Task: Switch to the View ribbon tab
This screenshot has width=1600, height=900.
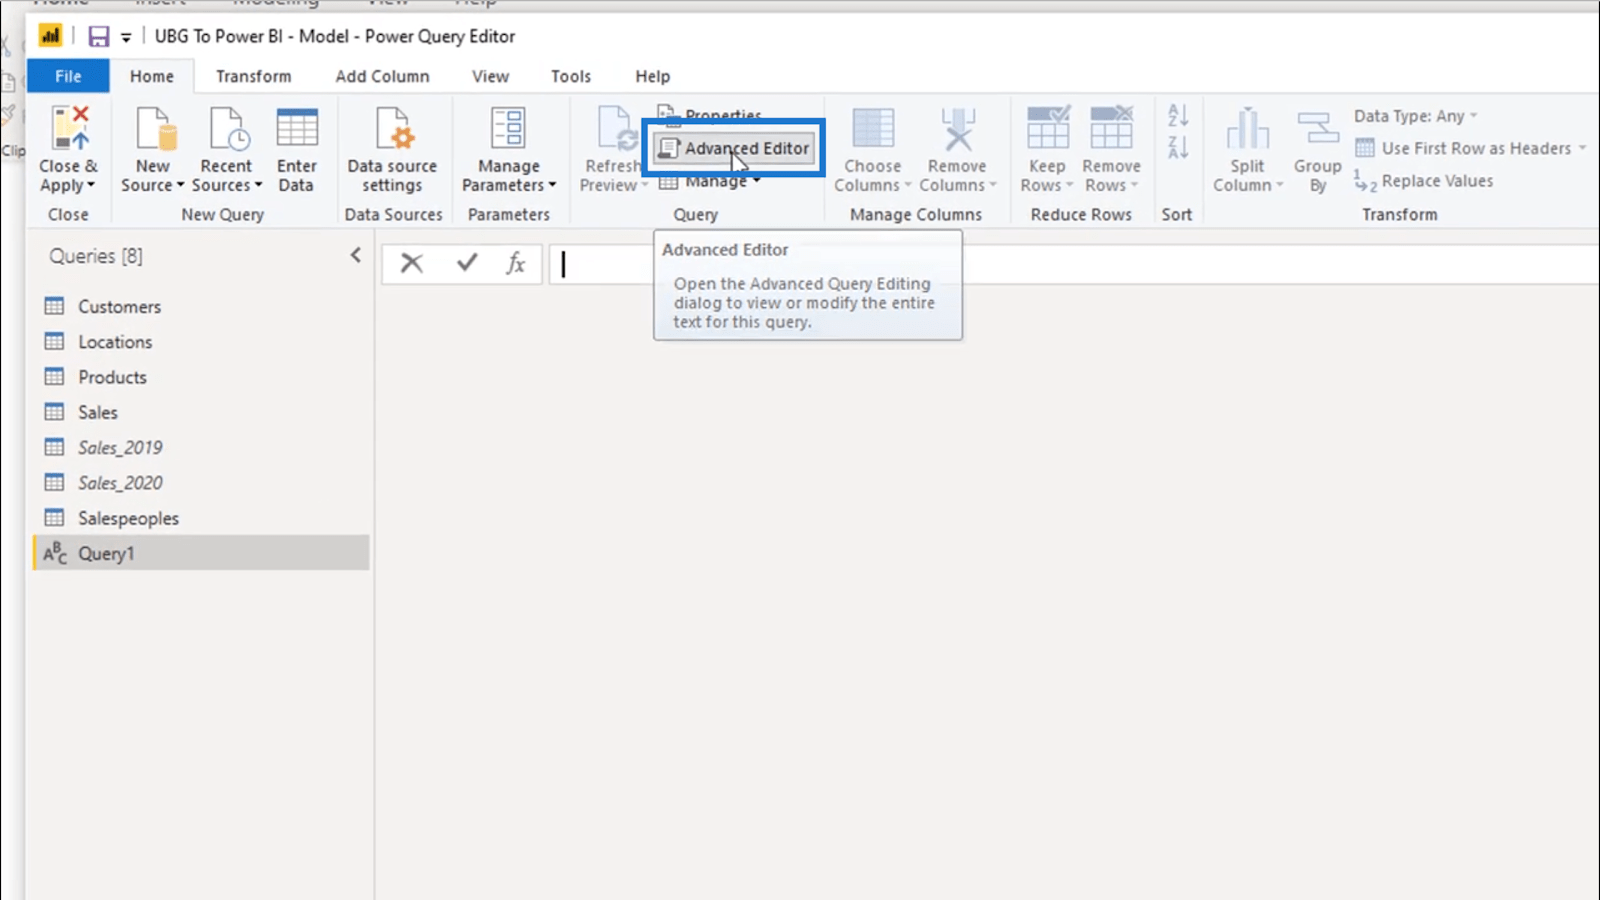Action: (490, 76)
